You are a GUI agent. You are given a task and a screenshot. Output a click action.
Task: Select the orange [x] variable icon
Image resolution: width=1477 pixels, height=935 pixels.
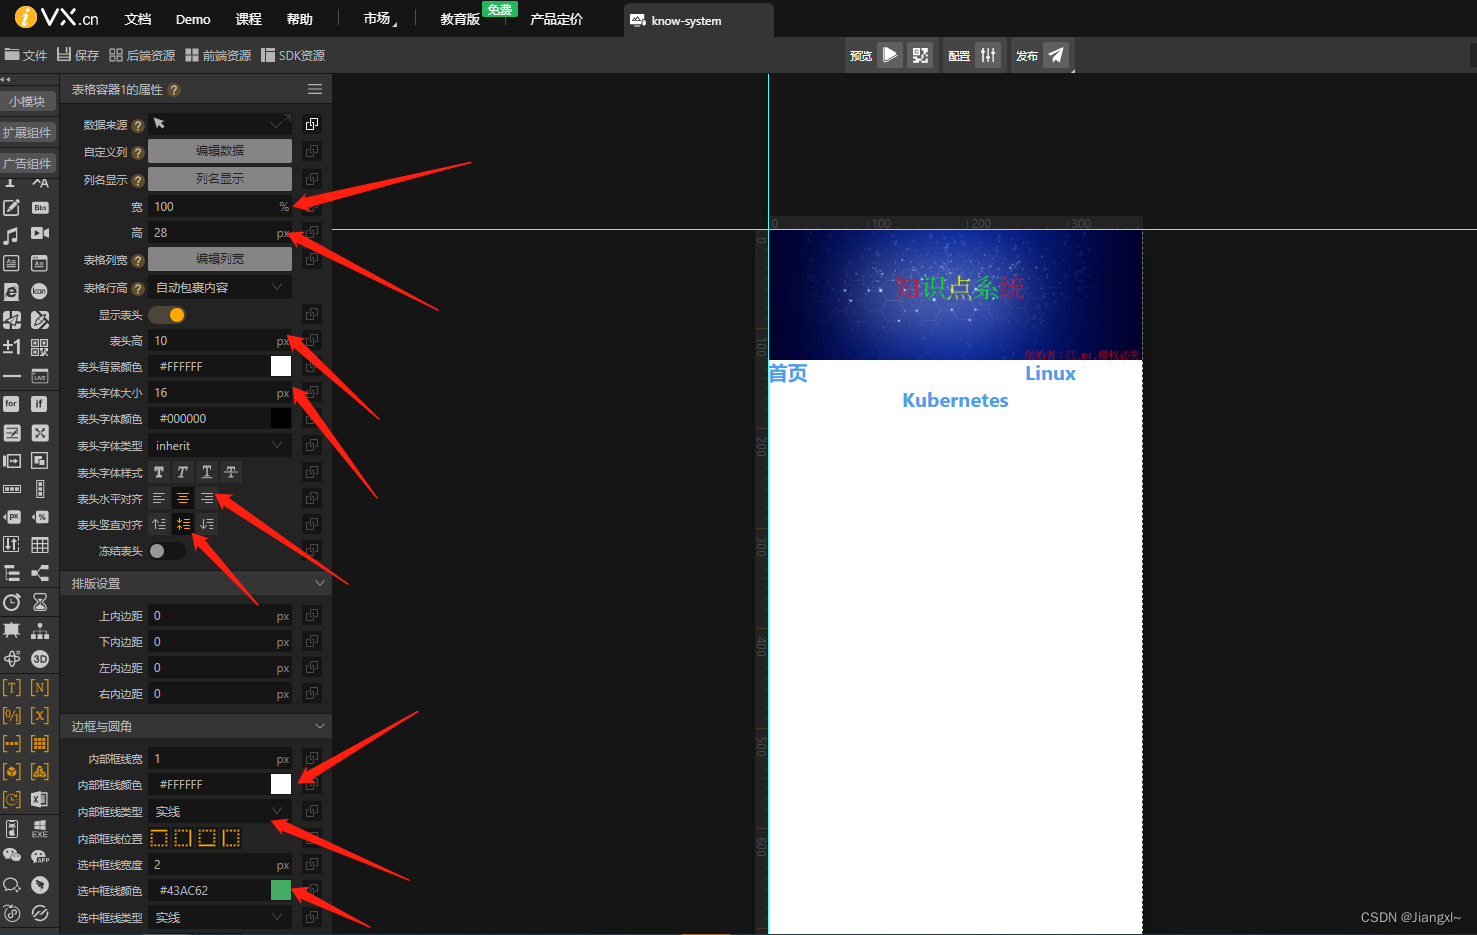(40, 715)
